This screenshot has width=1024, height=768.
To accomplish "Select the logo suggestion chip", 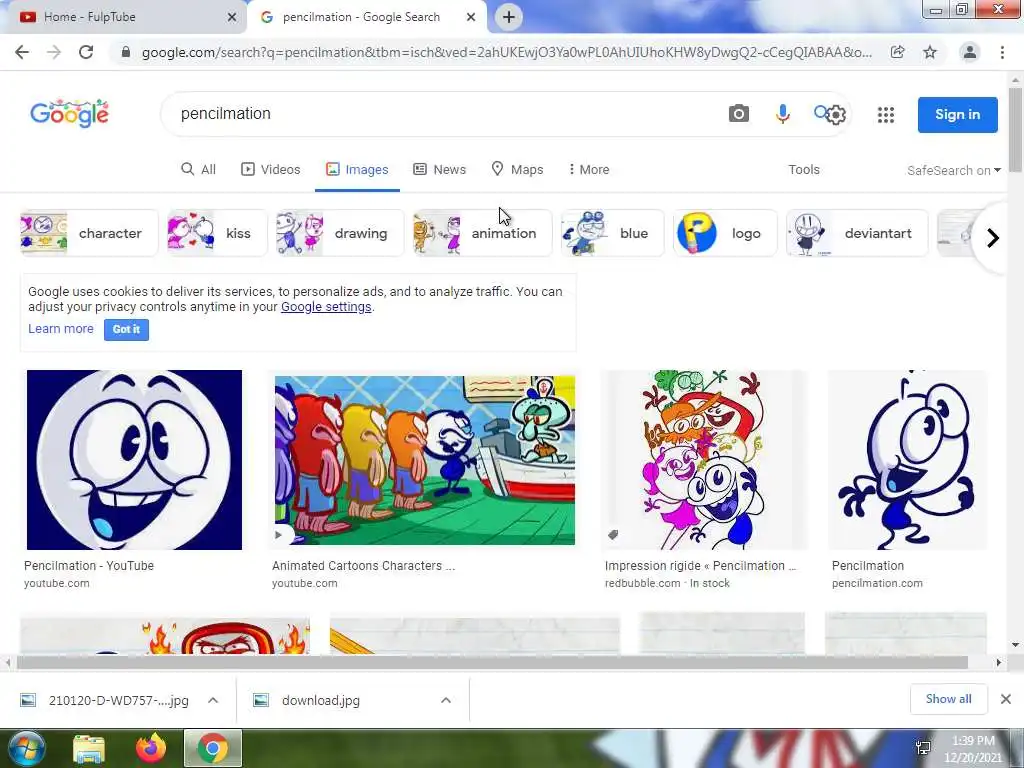I will click(x=725, y=233).
